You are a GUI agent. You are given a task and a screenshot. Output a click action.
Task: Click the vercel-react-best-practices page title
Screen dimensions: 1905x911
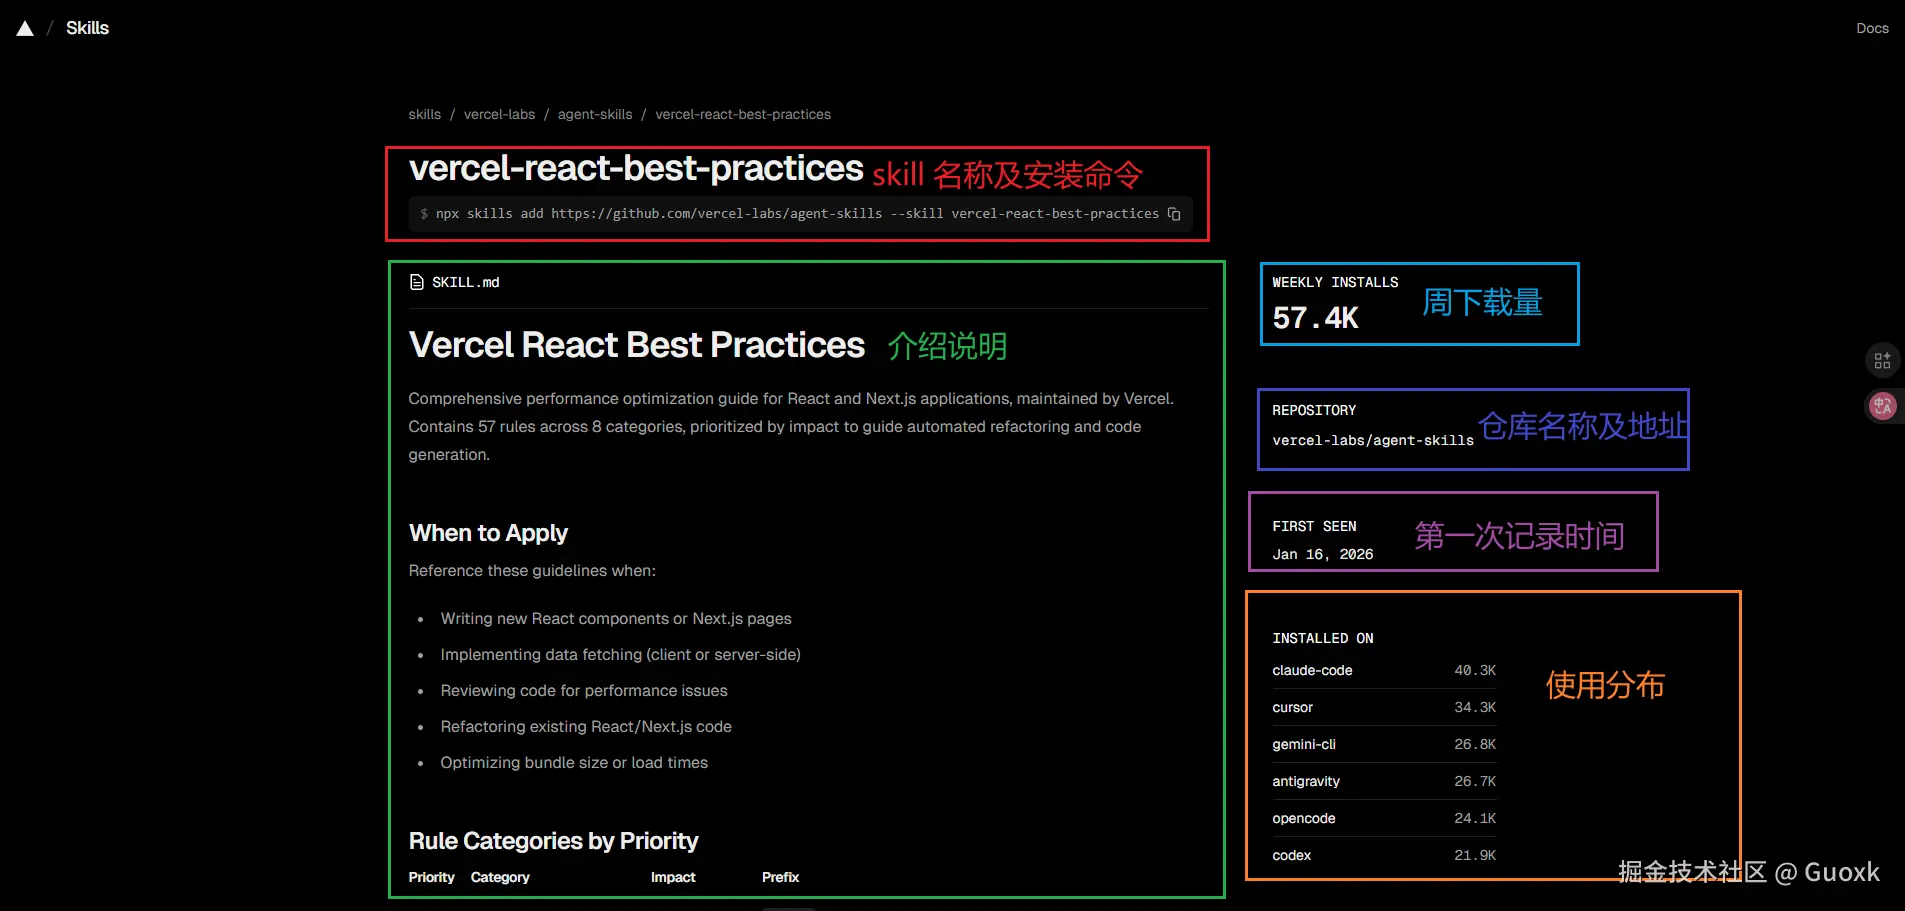coord(636,168)
